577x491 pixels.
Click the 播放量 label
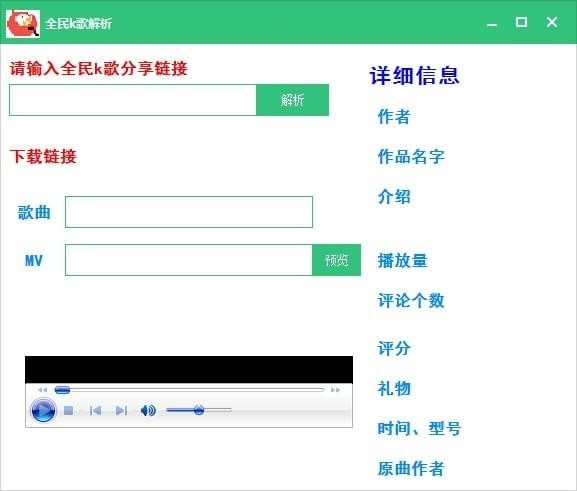coord(402,260)
